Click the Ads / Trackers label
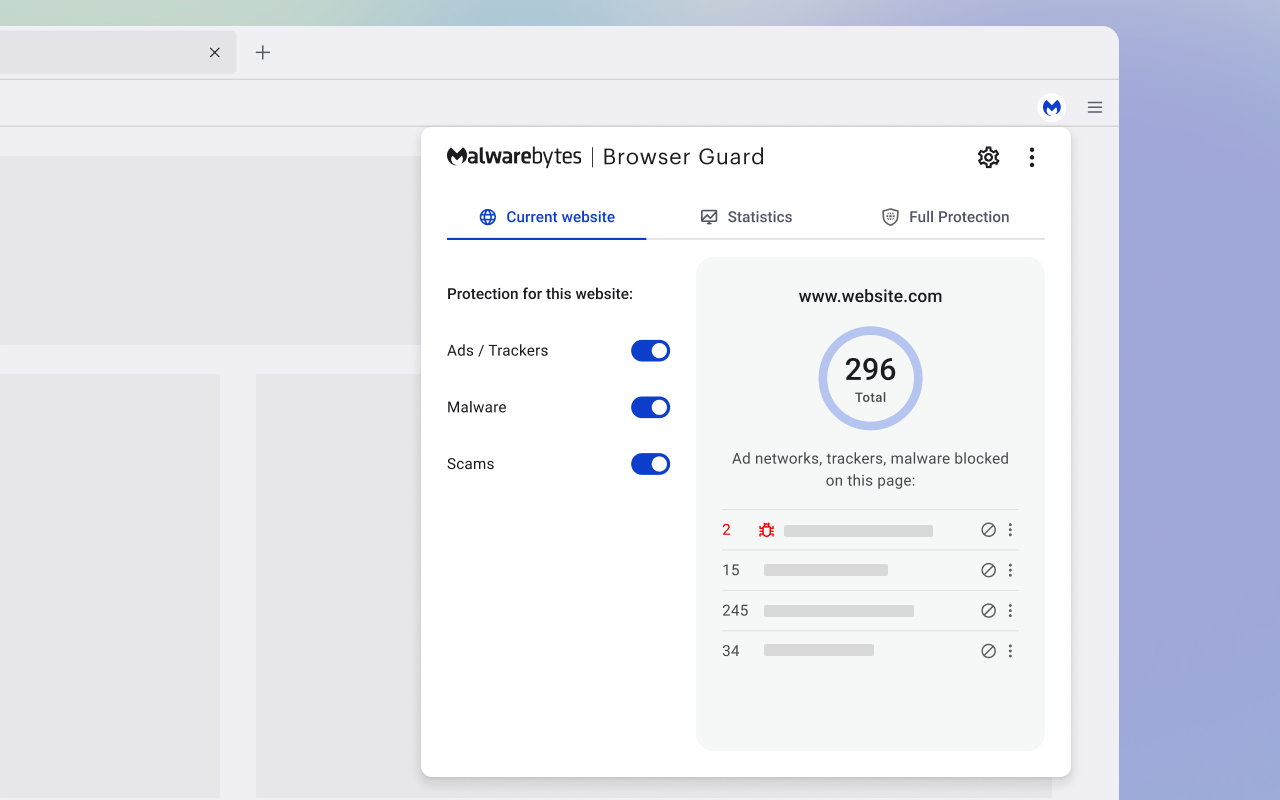The width and height of the screenshot is (1280, 800). (x=498, y=351)
